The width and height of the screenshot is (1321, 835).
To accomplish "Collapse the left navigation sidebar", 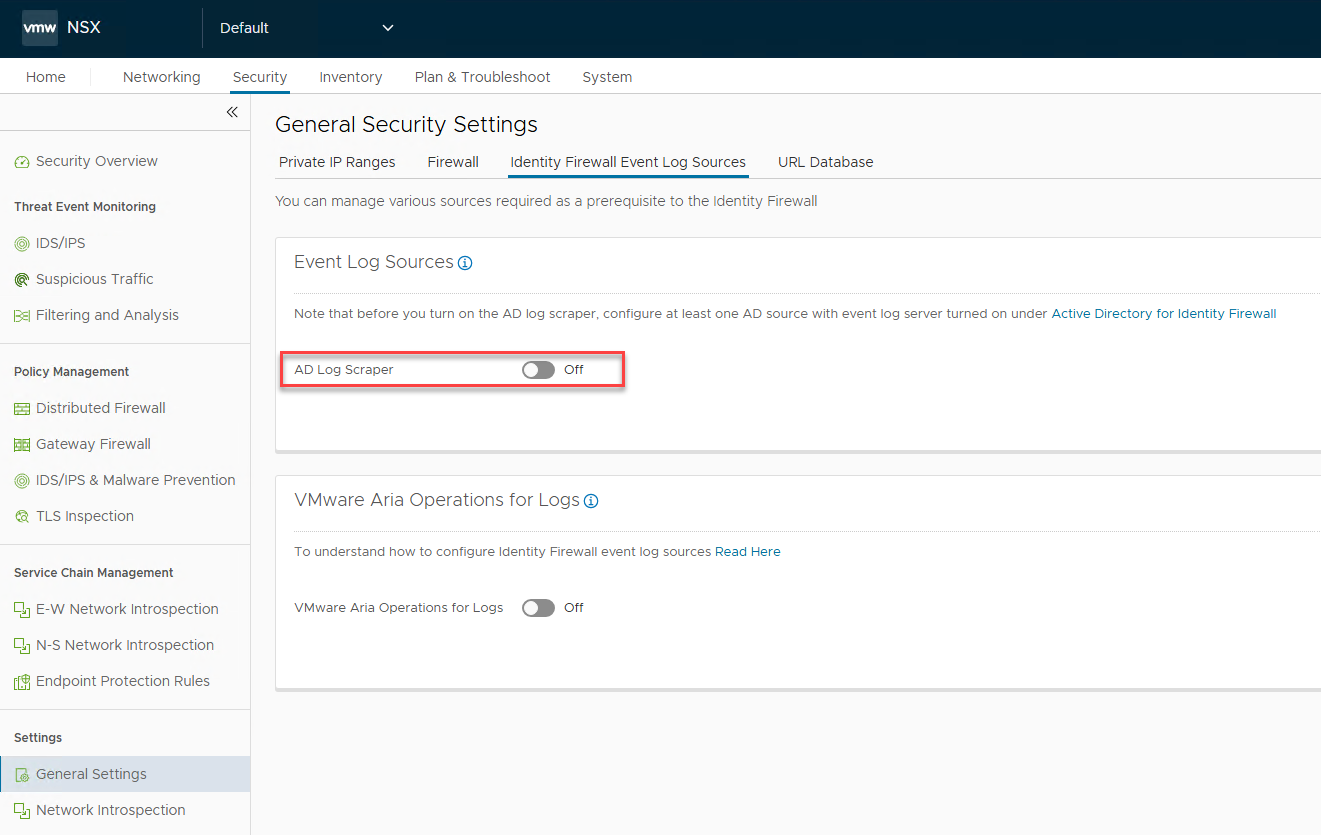I will tap(232, 112).
